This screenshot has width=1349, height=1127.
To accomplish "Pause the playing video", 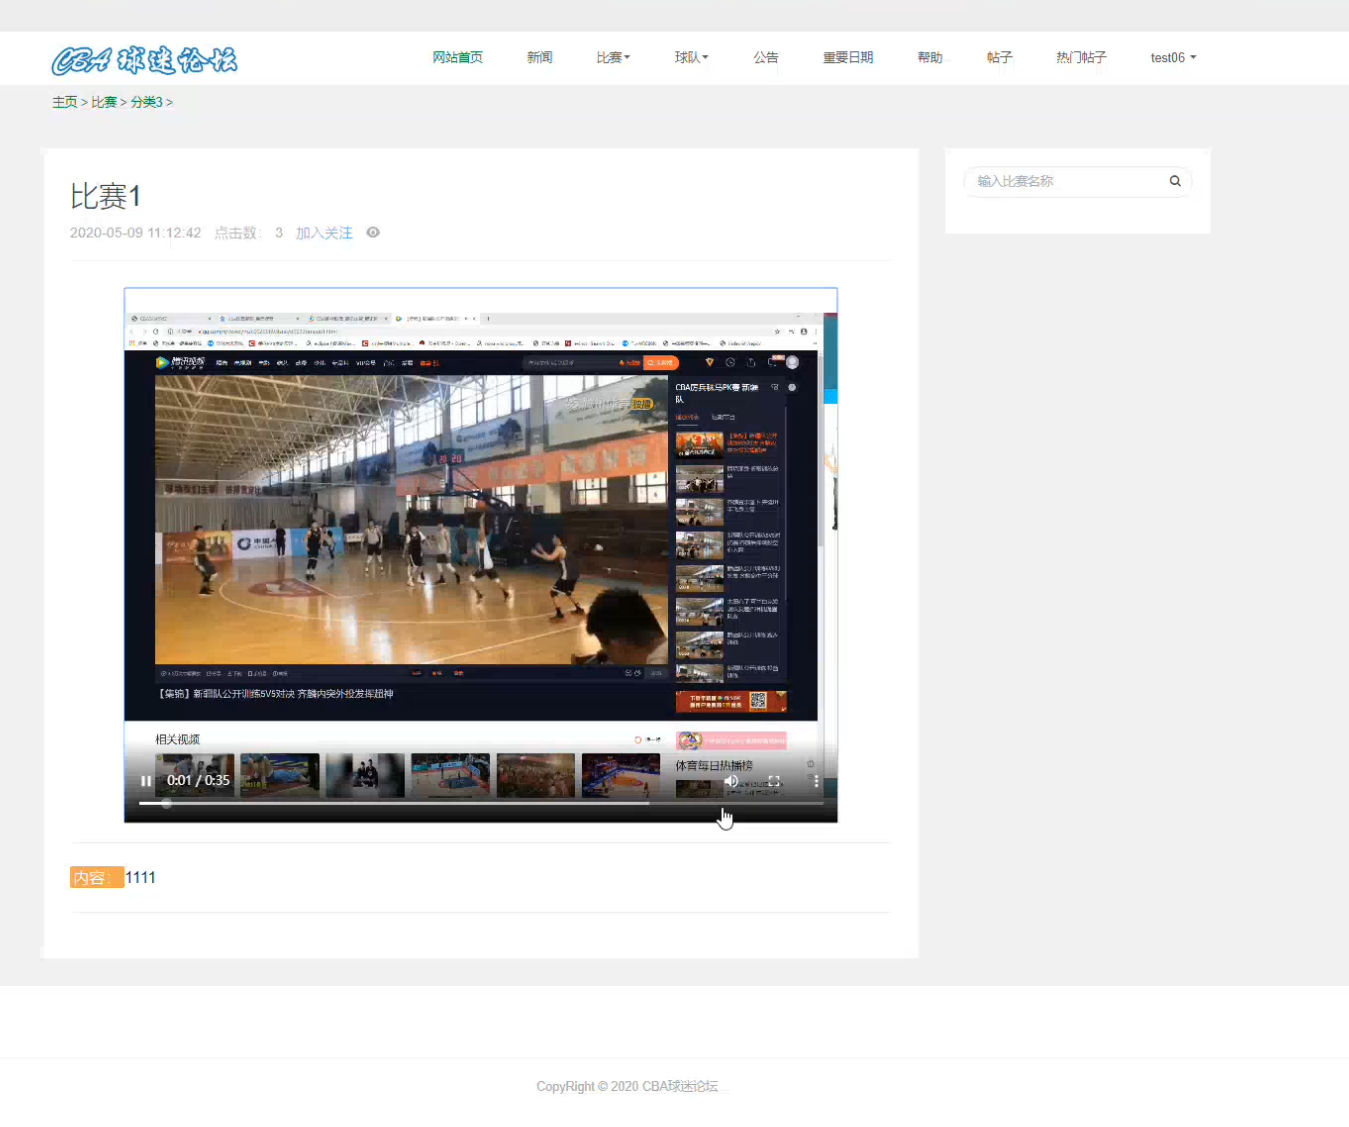I will click(x=146, y=780).
